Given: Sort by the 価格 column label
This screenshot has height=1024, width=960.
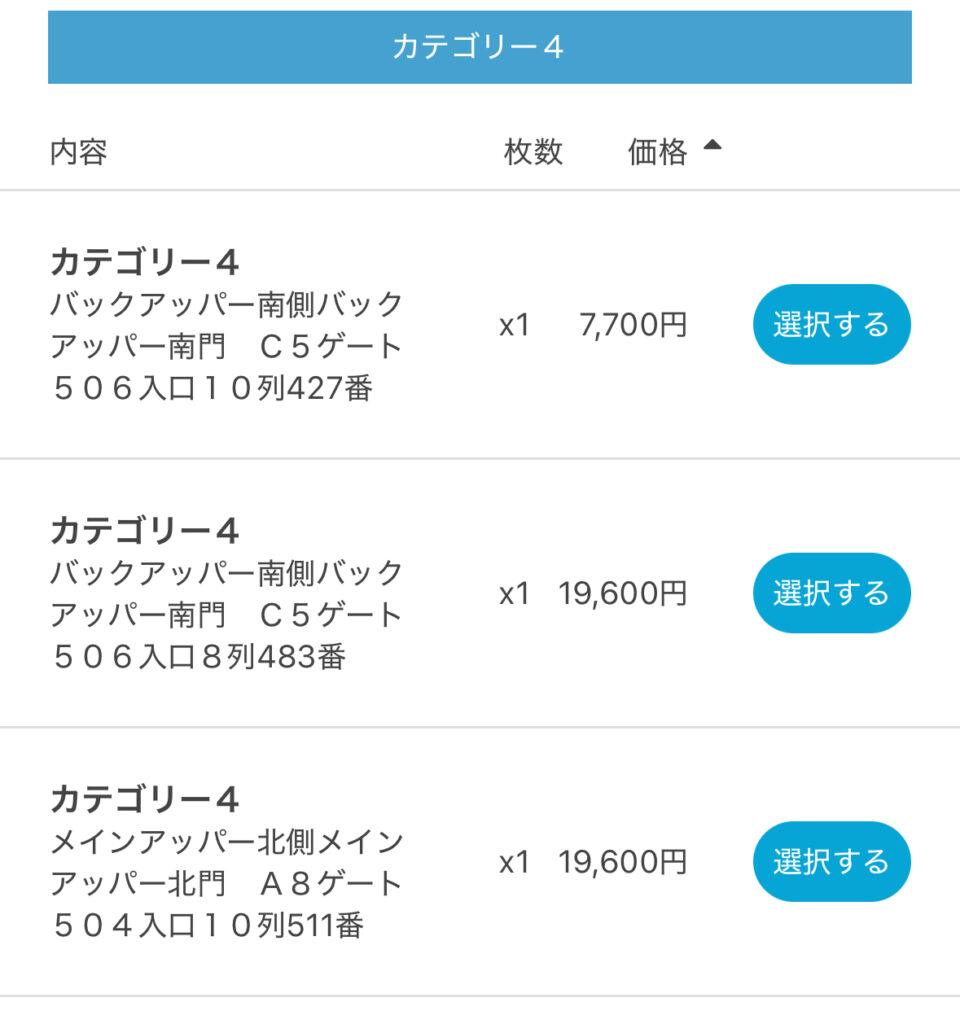Looking at the screenshot, I should [x=657, y=152].
